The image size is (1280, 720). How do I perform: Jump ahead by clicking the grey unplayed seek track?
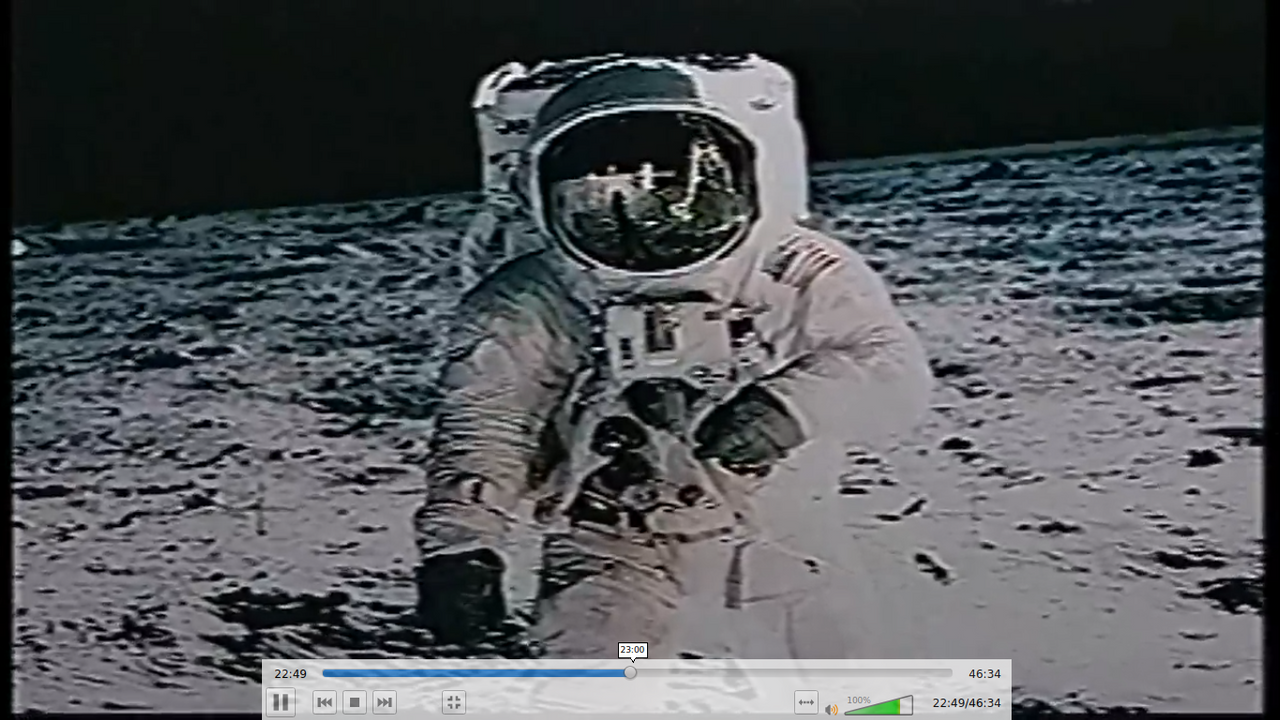coord(790,673)
